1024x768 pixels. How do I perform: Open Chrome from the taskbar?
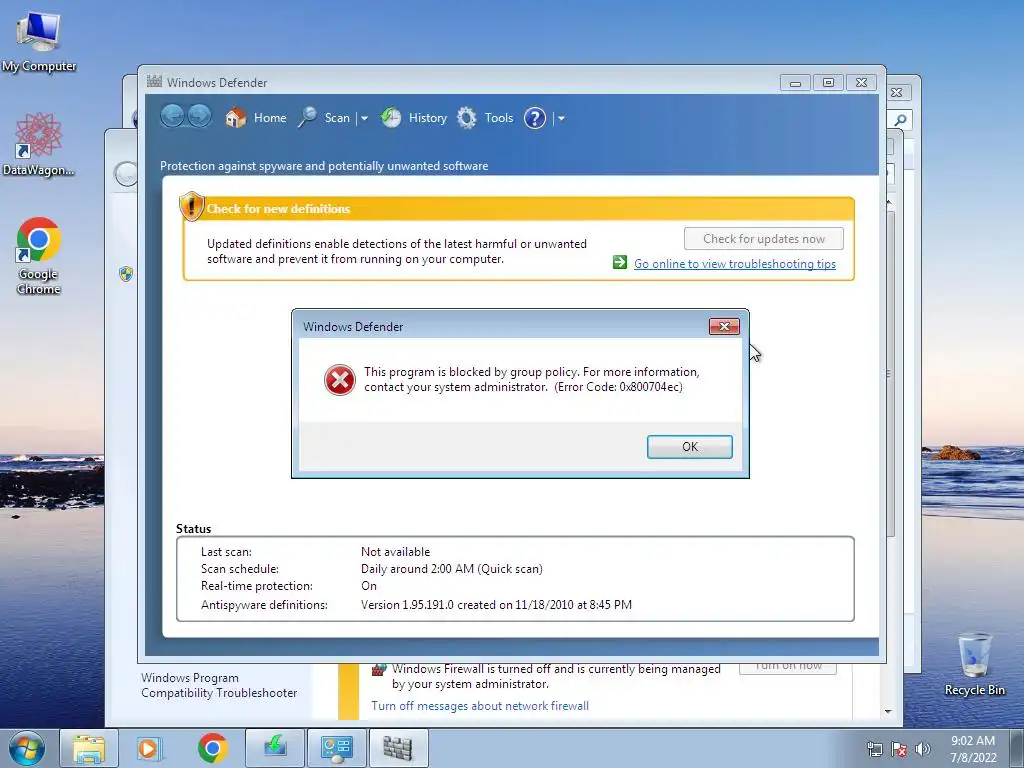pos(212,748)
